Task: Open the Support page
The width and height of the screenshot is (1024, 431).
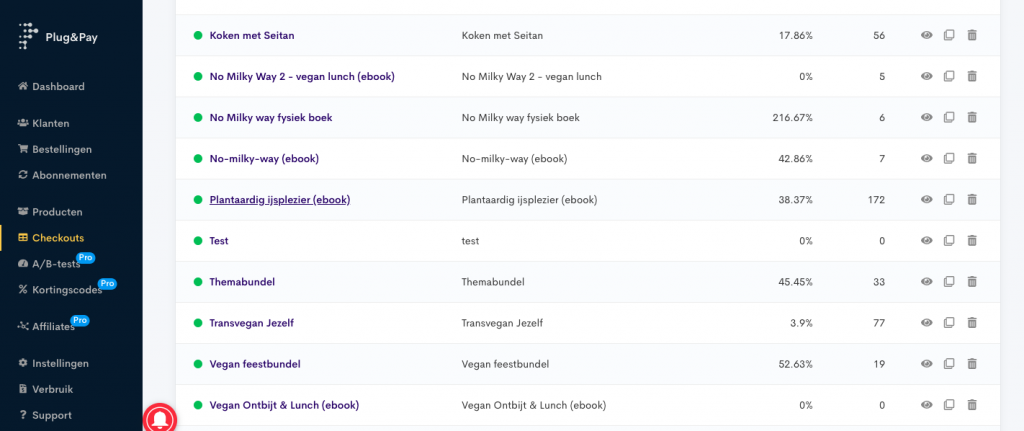Action: [x=51, y=415]
